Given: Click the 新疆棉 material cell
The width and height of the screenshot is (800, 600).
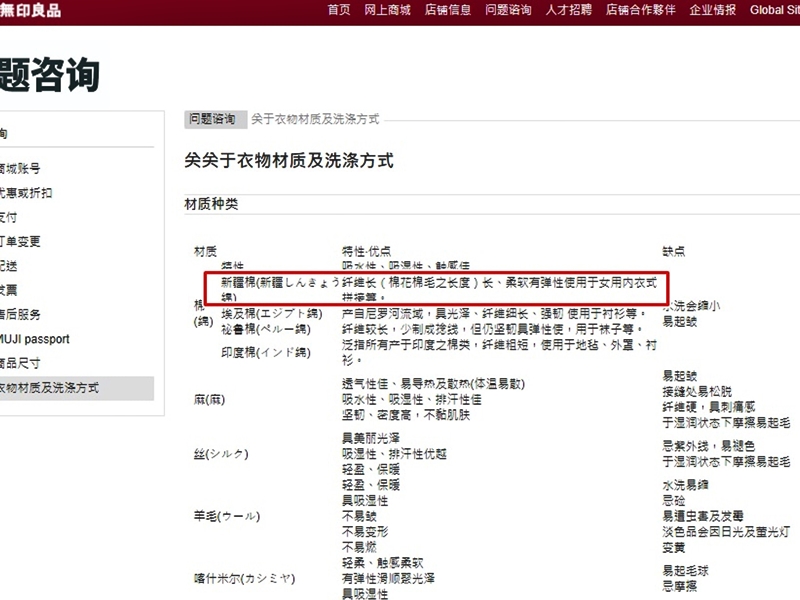Looking at the screenshot, I should pos(280,289).
